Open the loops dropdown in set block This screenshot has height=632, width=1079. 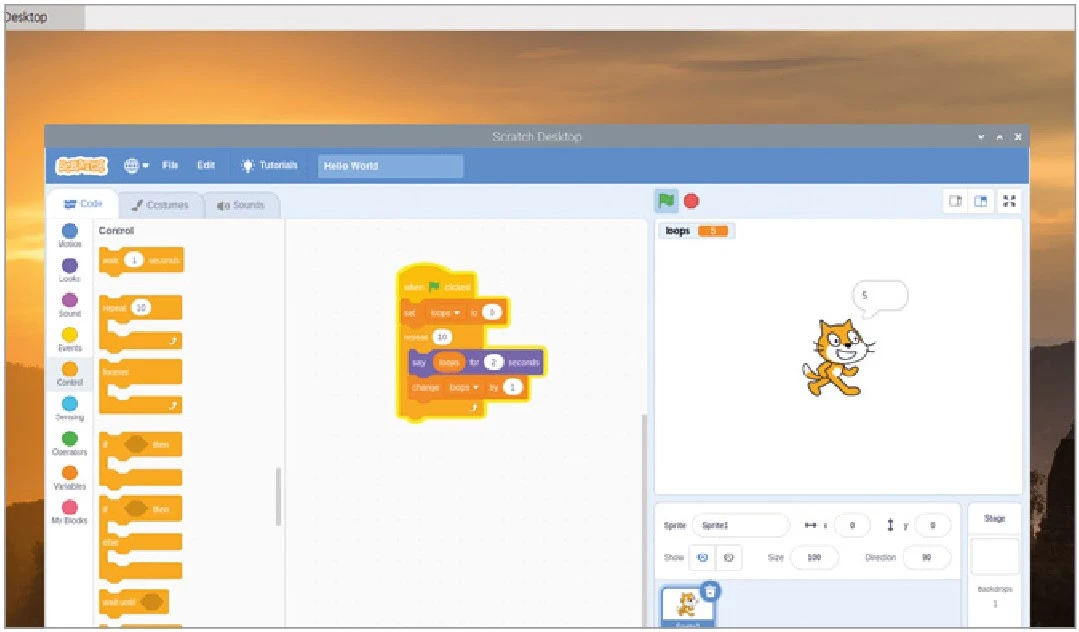click(445, 313)
